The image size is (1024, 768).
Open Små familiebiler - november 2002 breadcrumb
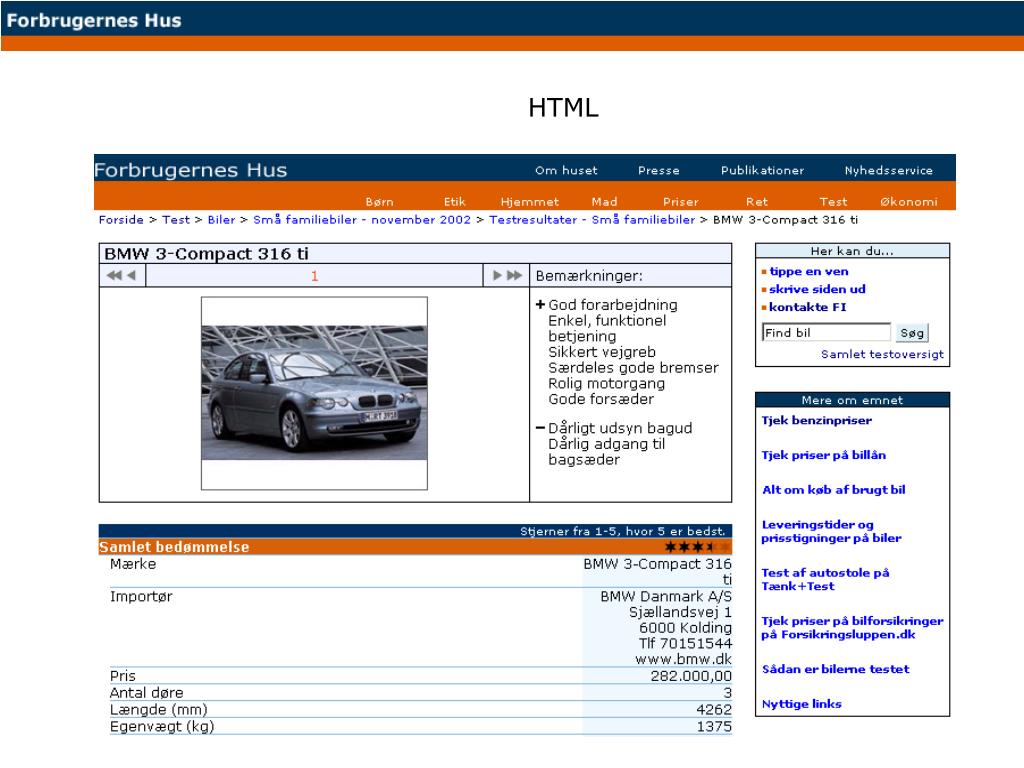(362, 220)
